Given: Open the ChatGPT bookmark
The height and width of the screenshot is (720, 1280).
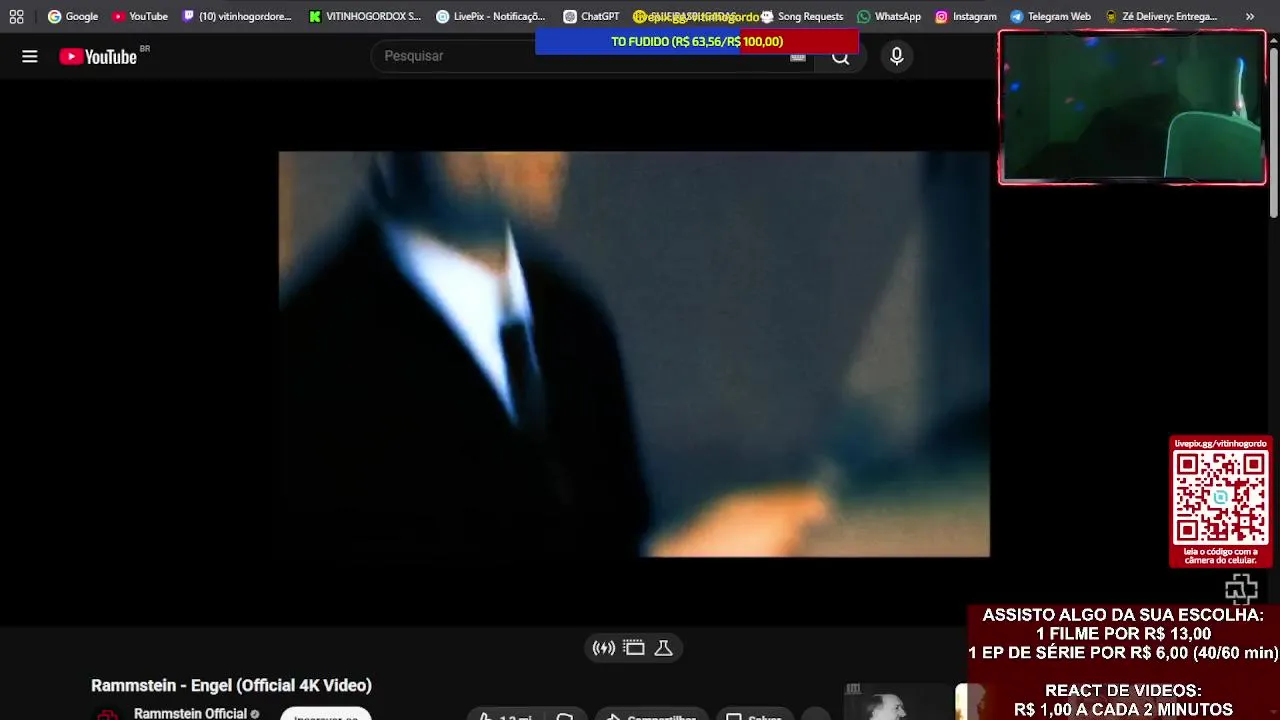Looking at the screenshot, I should [x=591, y=16].
